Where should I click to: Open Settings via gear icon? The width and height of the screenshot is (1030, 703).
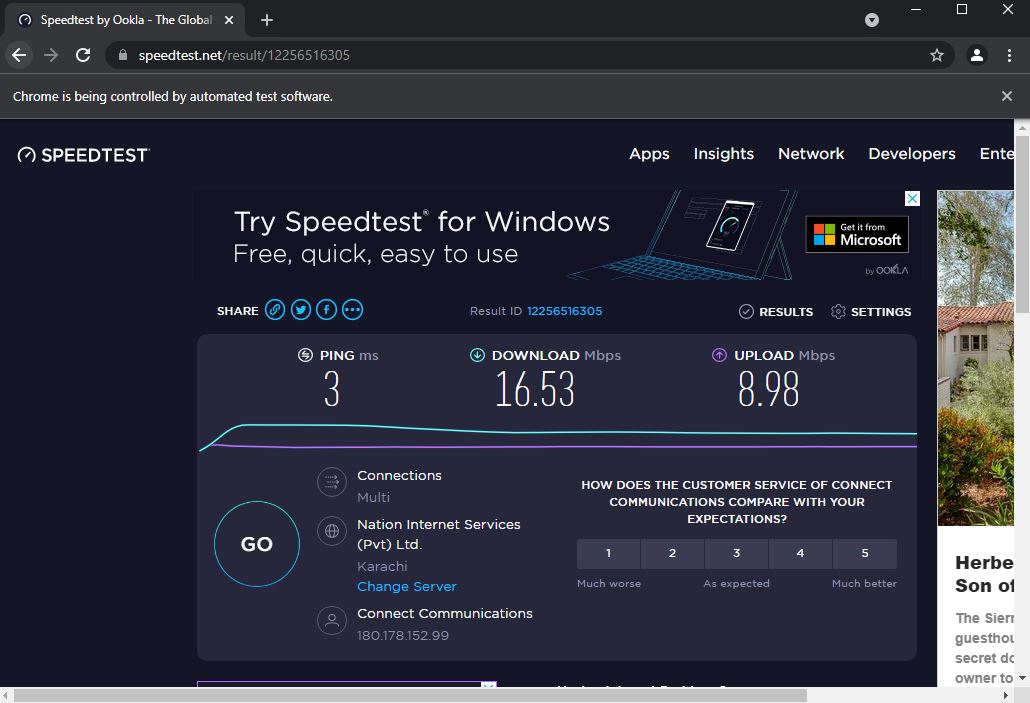[x=838, y=311]
